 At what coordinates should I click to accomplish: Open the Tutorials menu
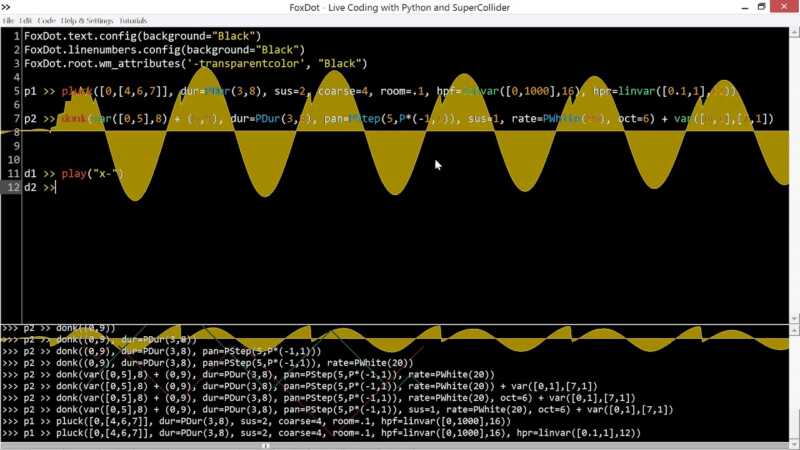tap(133, 20)
